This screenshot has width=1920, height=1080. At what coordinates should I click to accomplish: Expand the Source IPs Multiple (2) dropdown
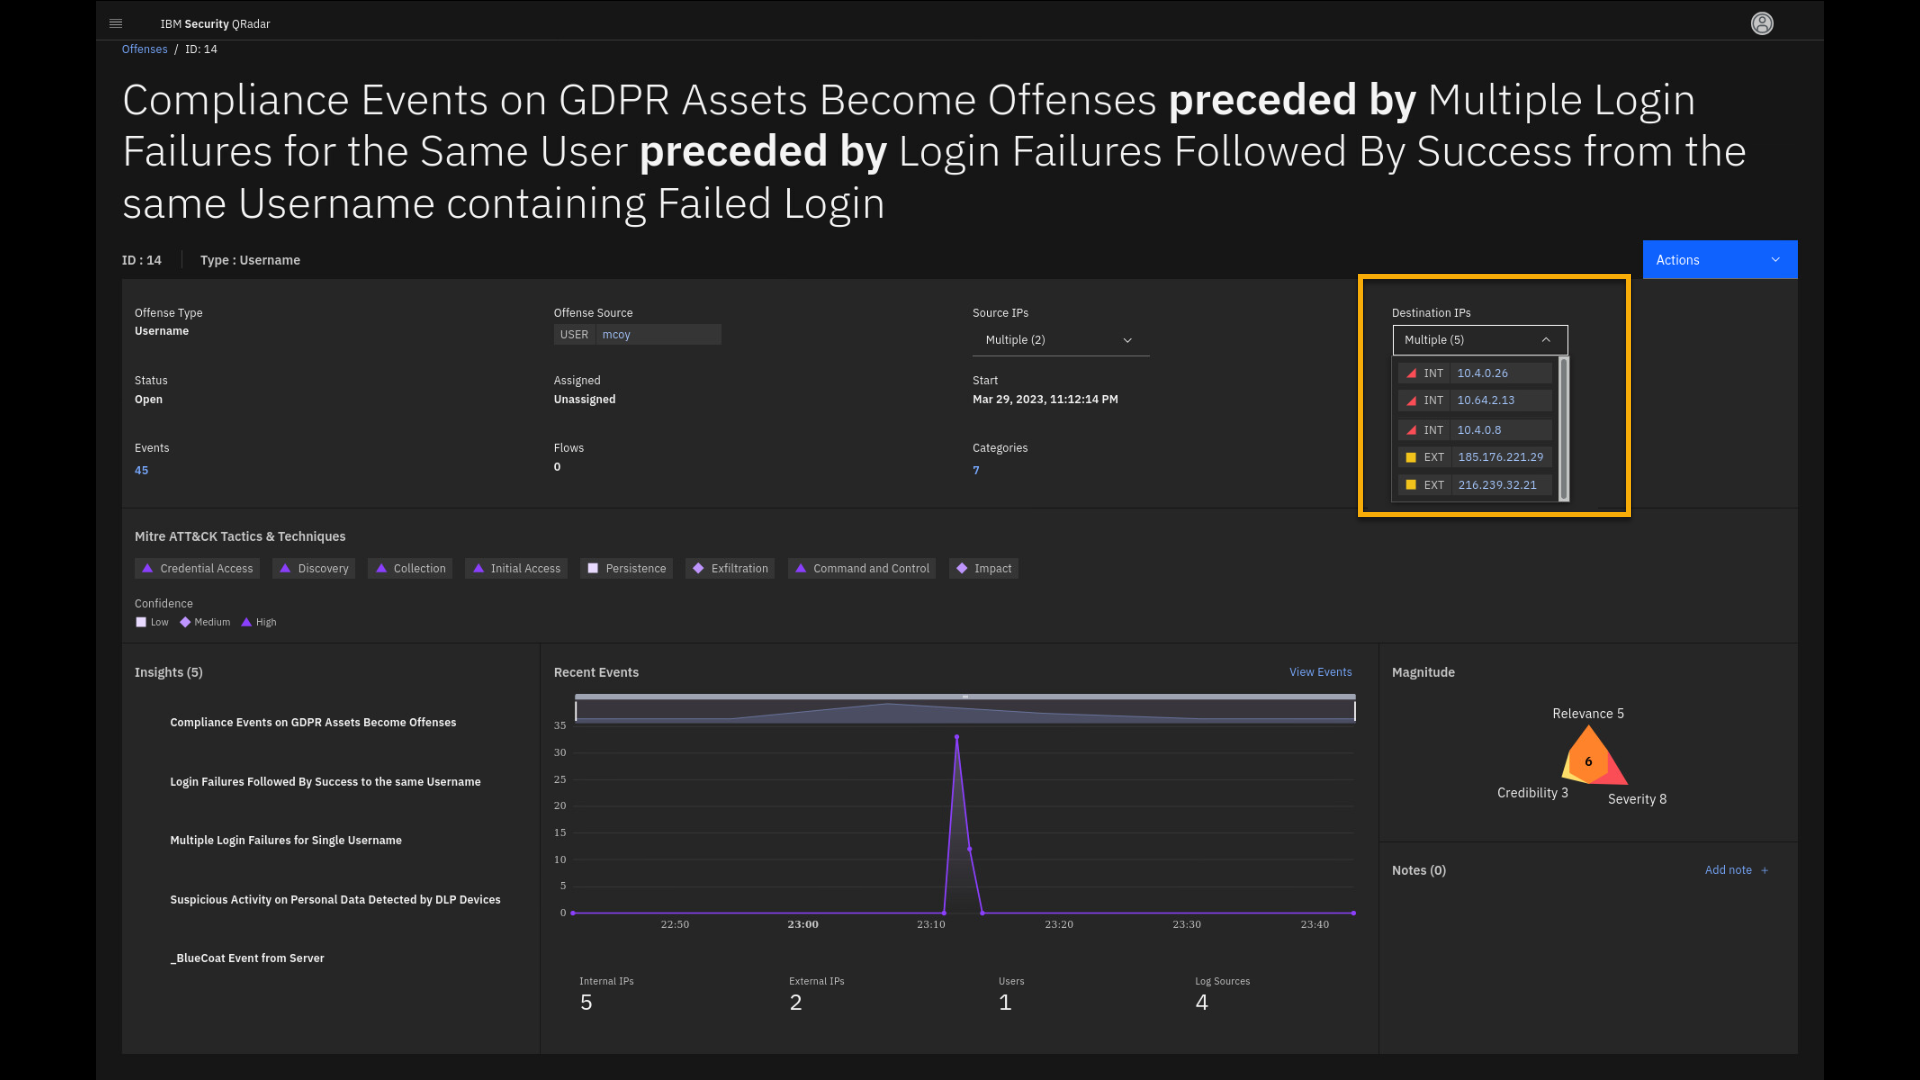tap(1059, 340)
